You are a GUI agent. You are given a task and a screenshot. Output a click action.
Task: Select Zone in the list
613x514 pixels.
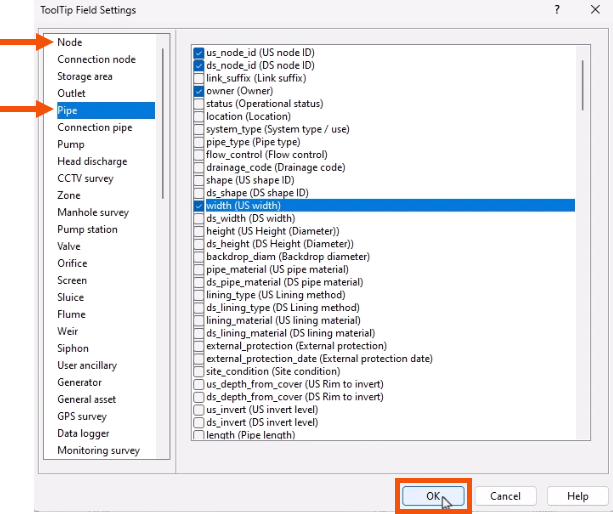click(x=69, y=195)
